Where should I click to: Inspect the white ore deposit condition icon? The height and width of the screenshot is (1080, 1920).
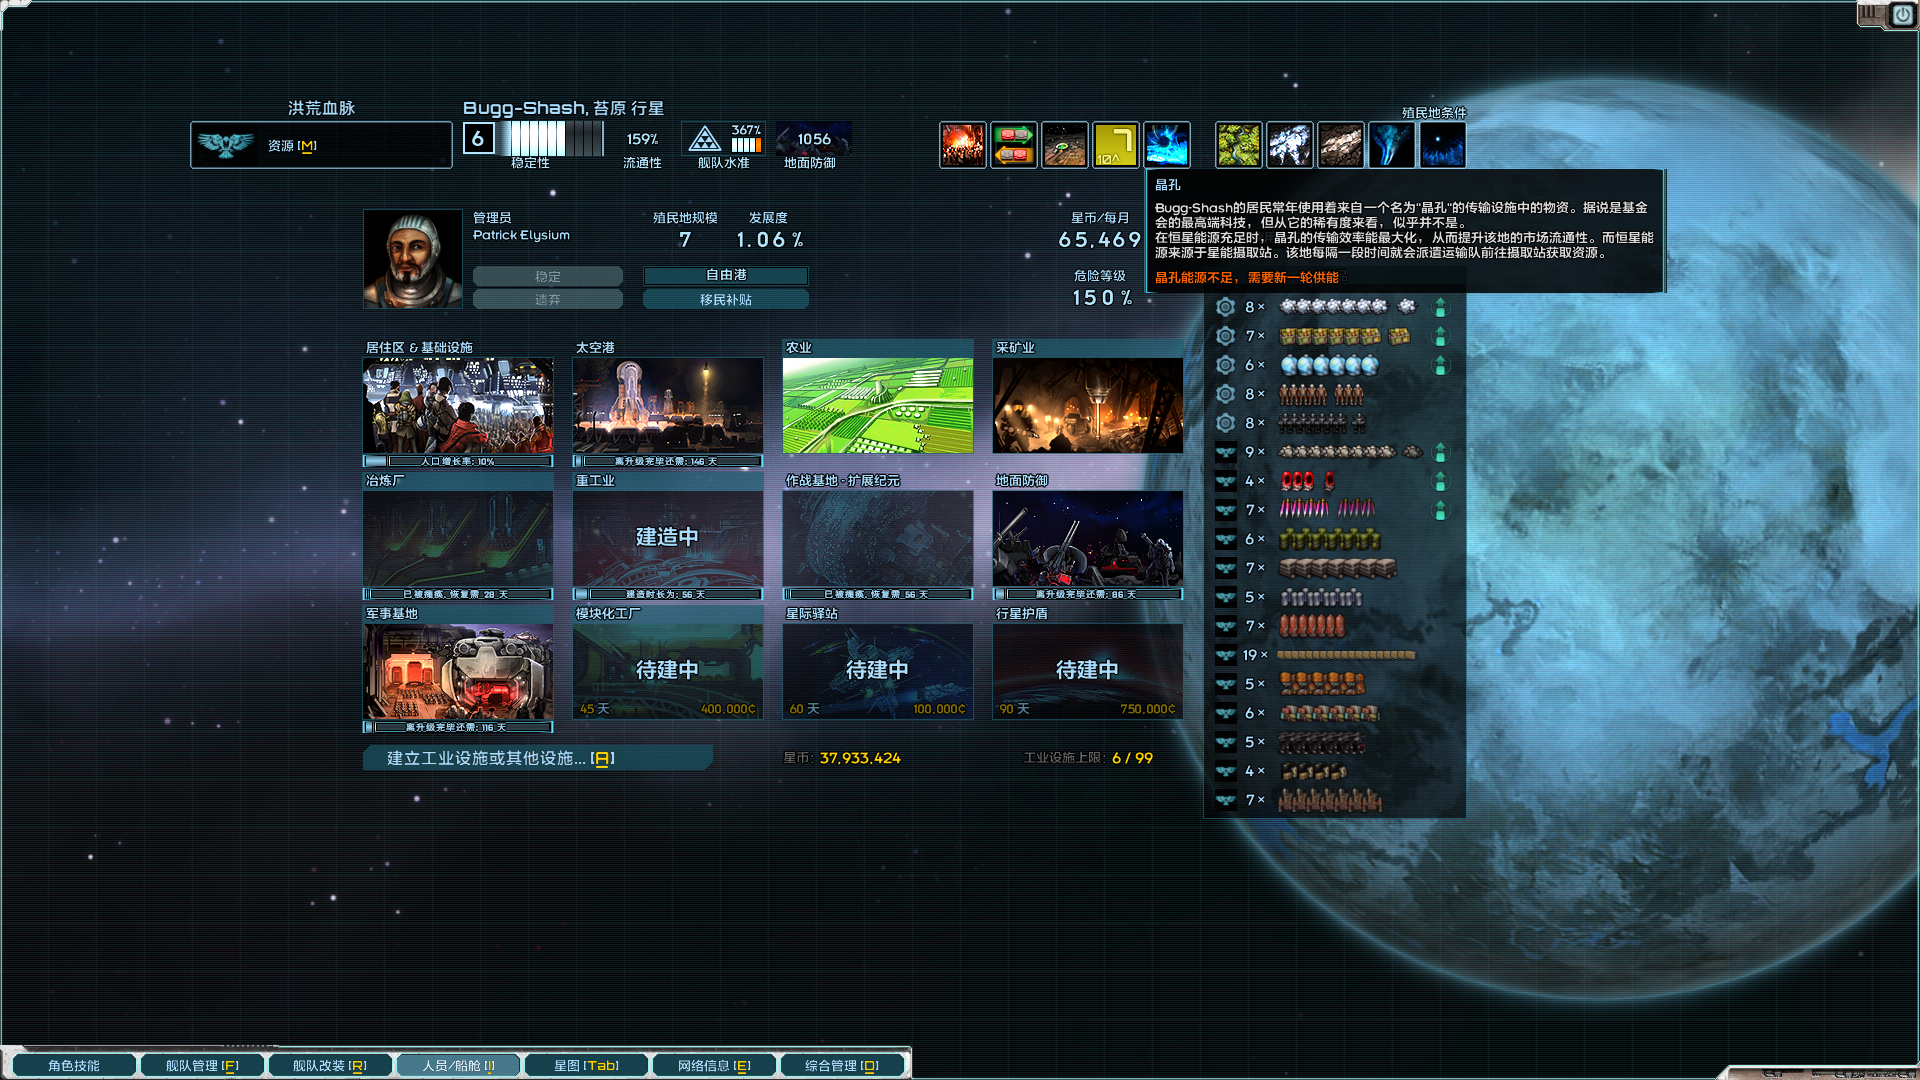(x=1290, y=145)
